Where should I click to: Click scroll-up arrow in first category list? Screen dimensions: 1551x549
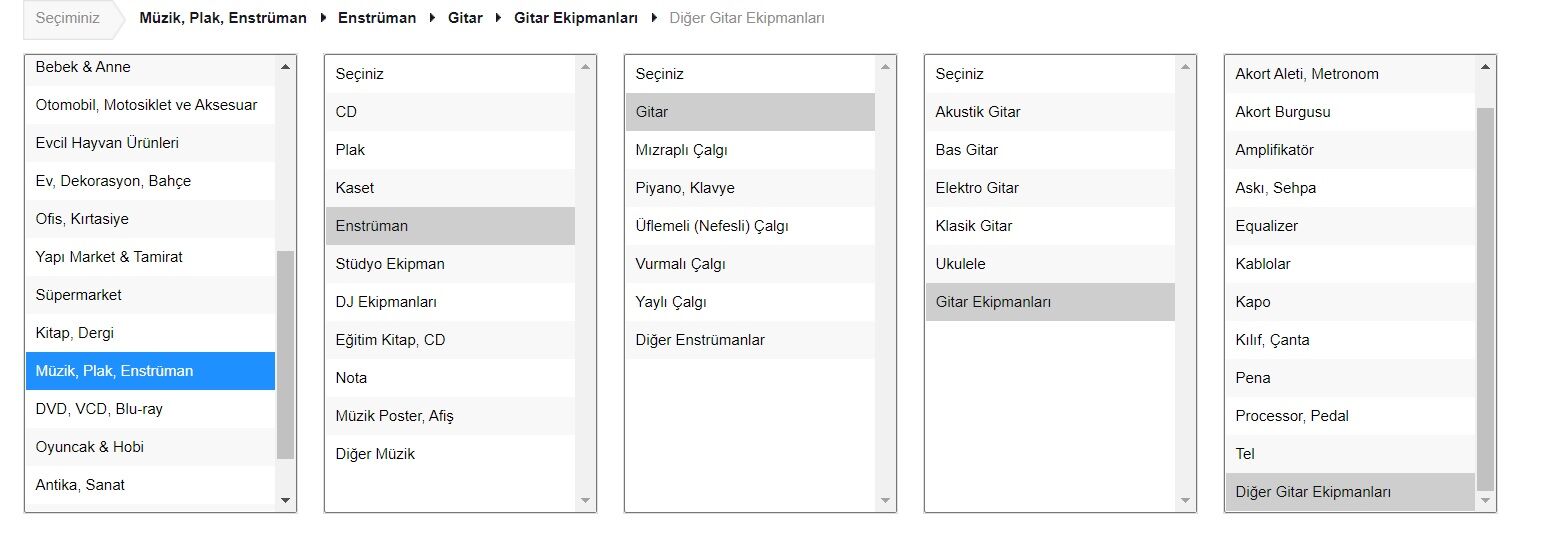[x=285, y=67]
